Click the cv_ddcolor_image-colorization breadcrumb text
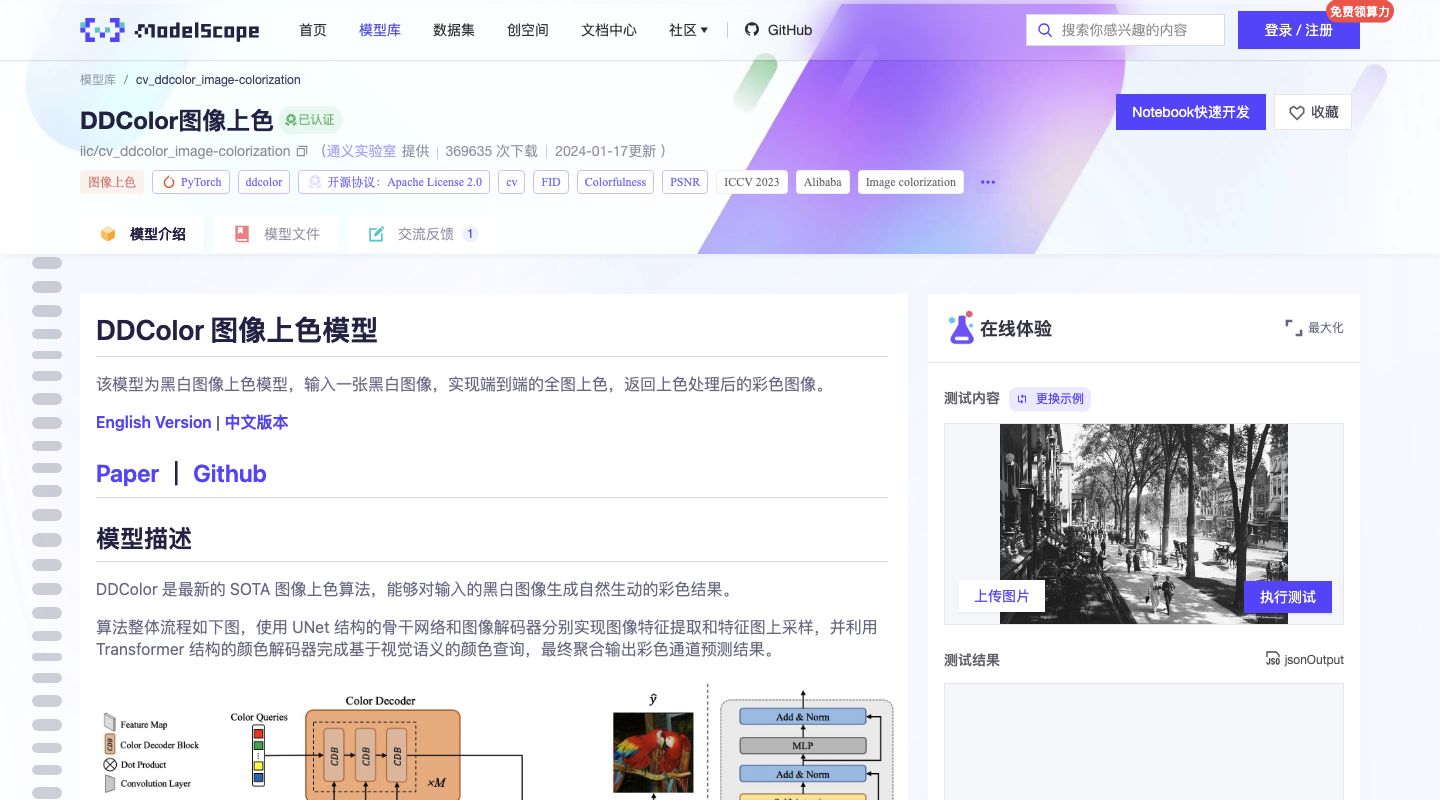 pos(218,80)
